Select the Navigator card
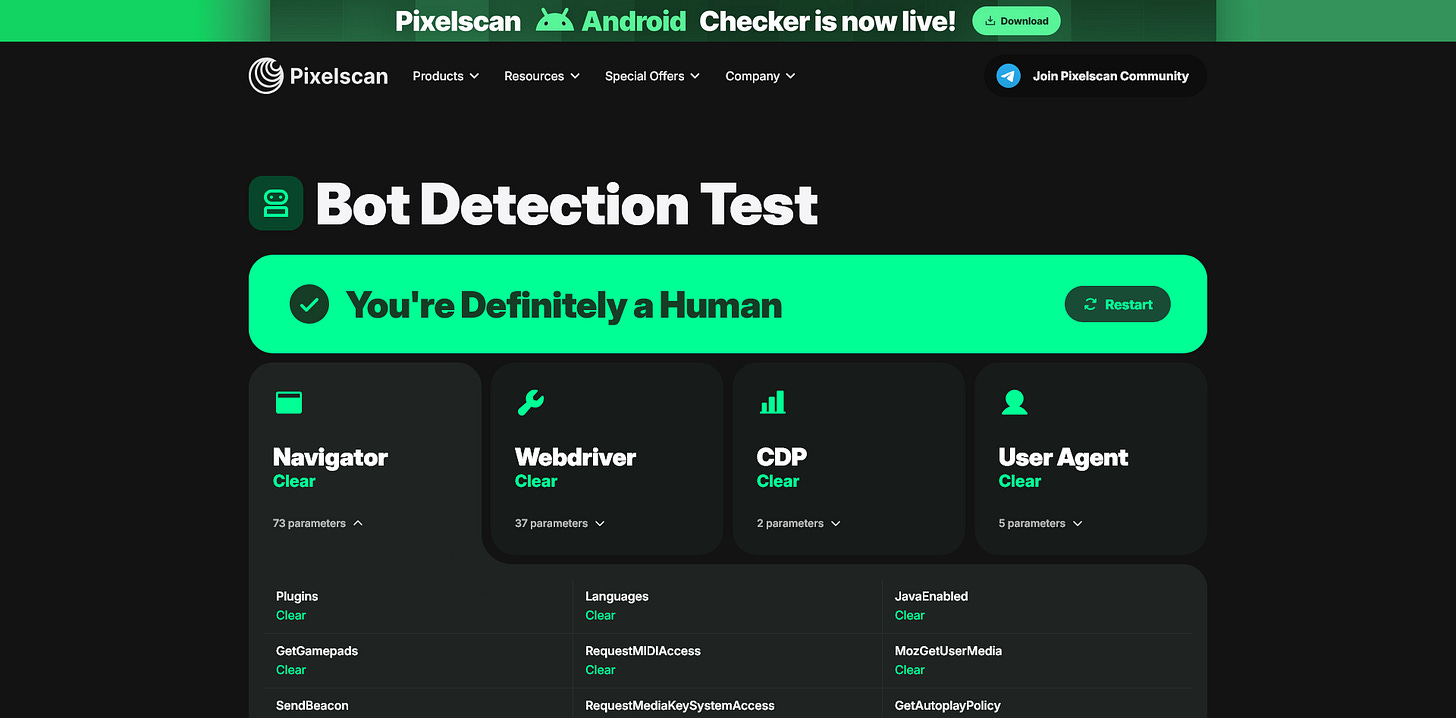The height and width of the screenshot is (718, 1456). click(x=365, y=458)
